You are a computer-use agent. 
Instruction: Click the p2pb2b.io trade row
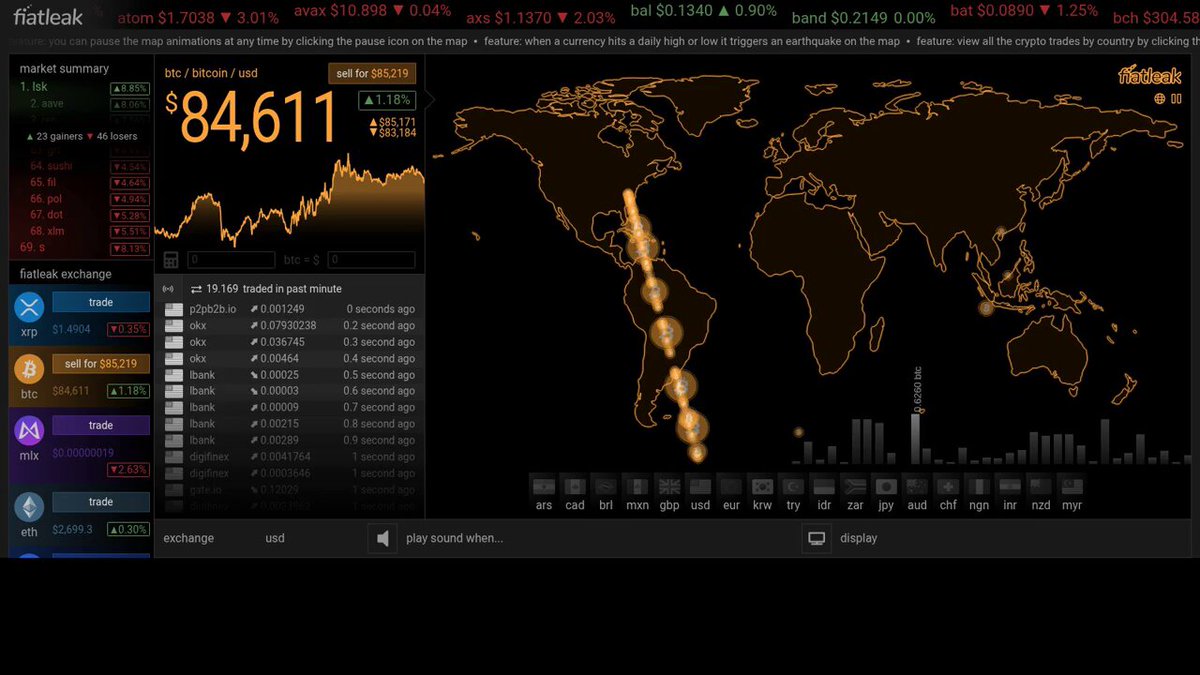pyautogui.click(x=290, y=309)
